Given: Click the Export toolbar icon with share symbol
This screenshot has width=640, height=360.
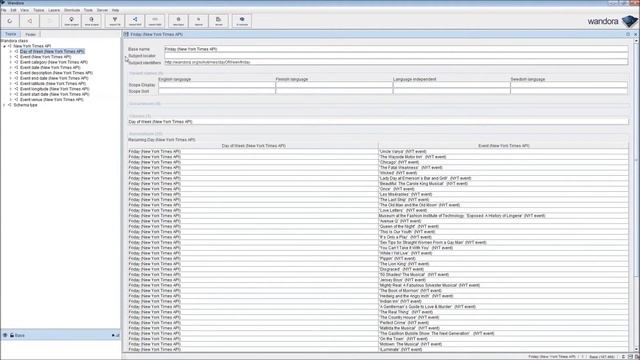Looking at the screenshot, I should coord(135,21).
